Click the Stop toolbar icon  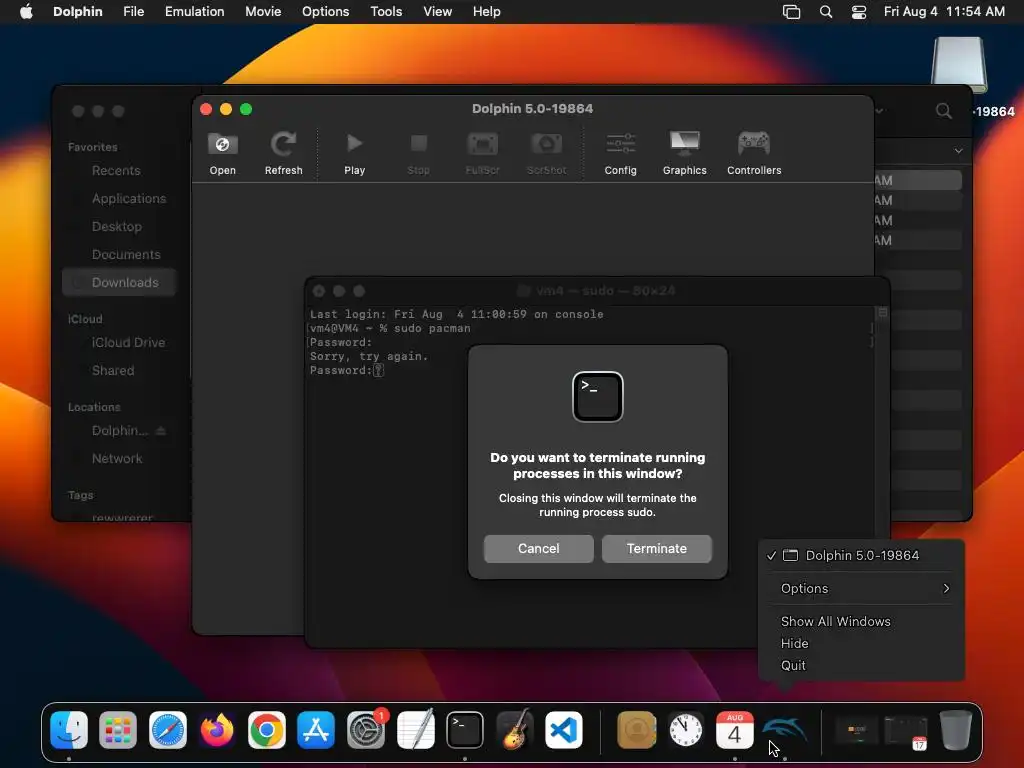click(419, 143)
